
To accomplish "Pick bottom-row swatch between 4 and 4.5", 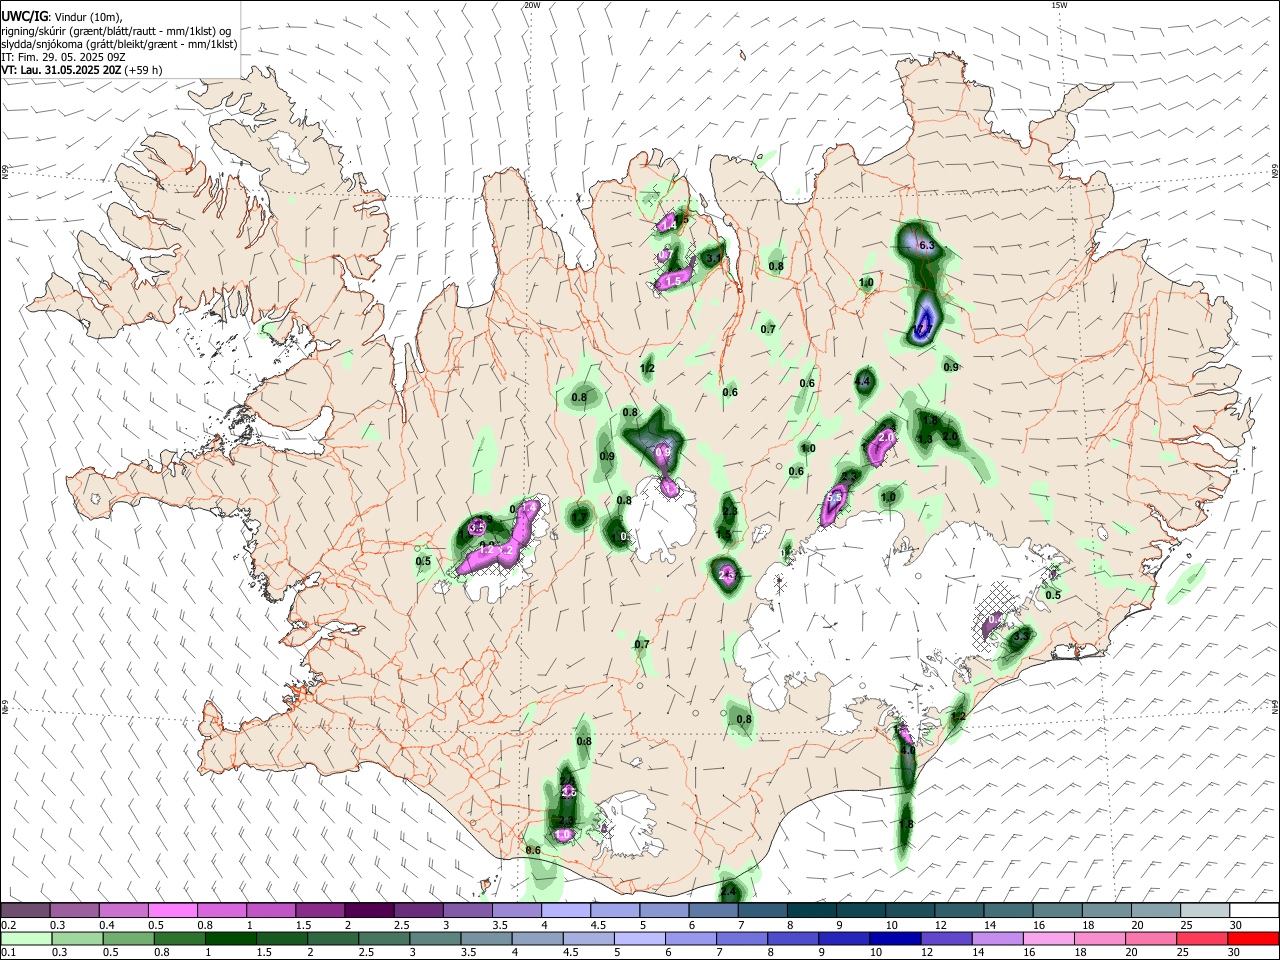I will click(x=538, y=938).
